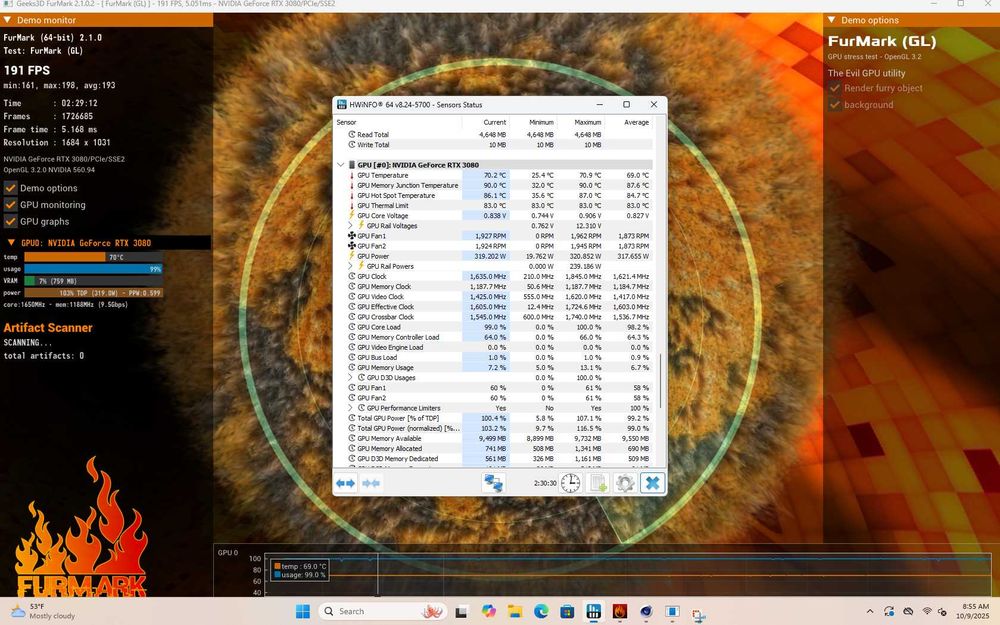1000x625 pixels.
Task: Close sensors with the blue X icon
Action: tap(652, 483)
